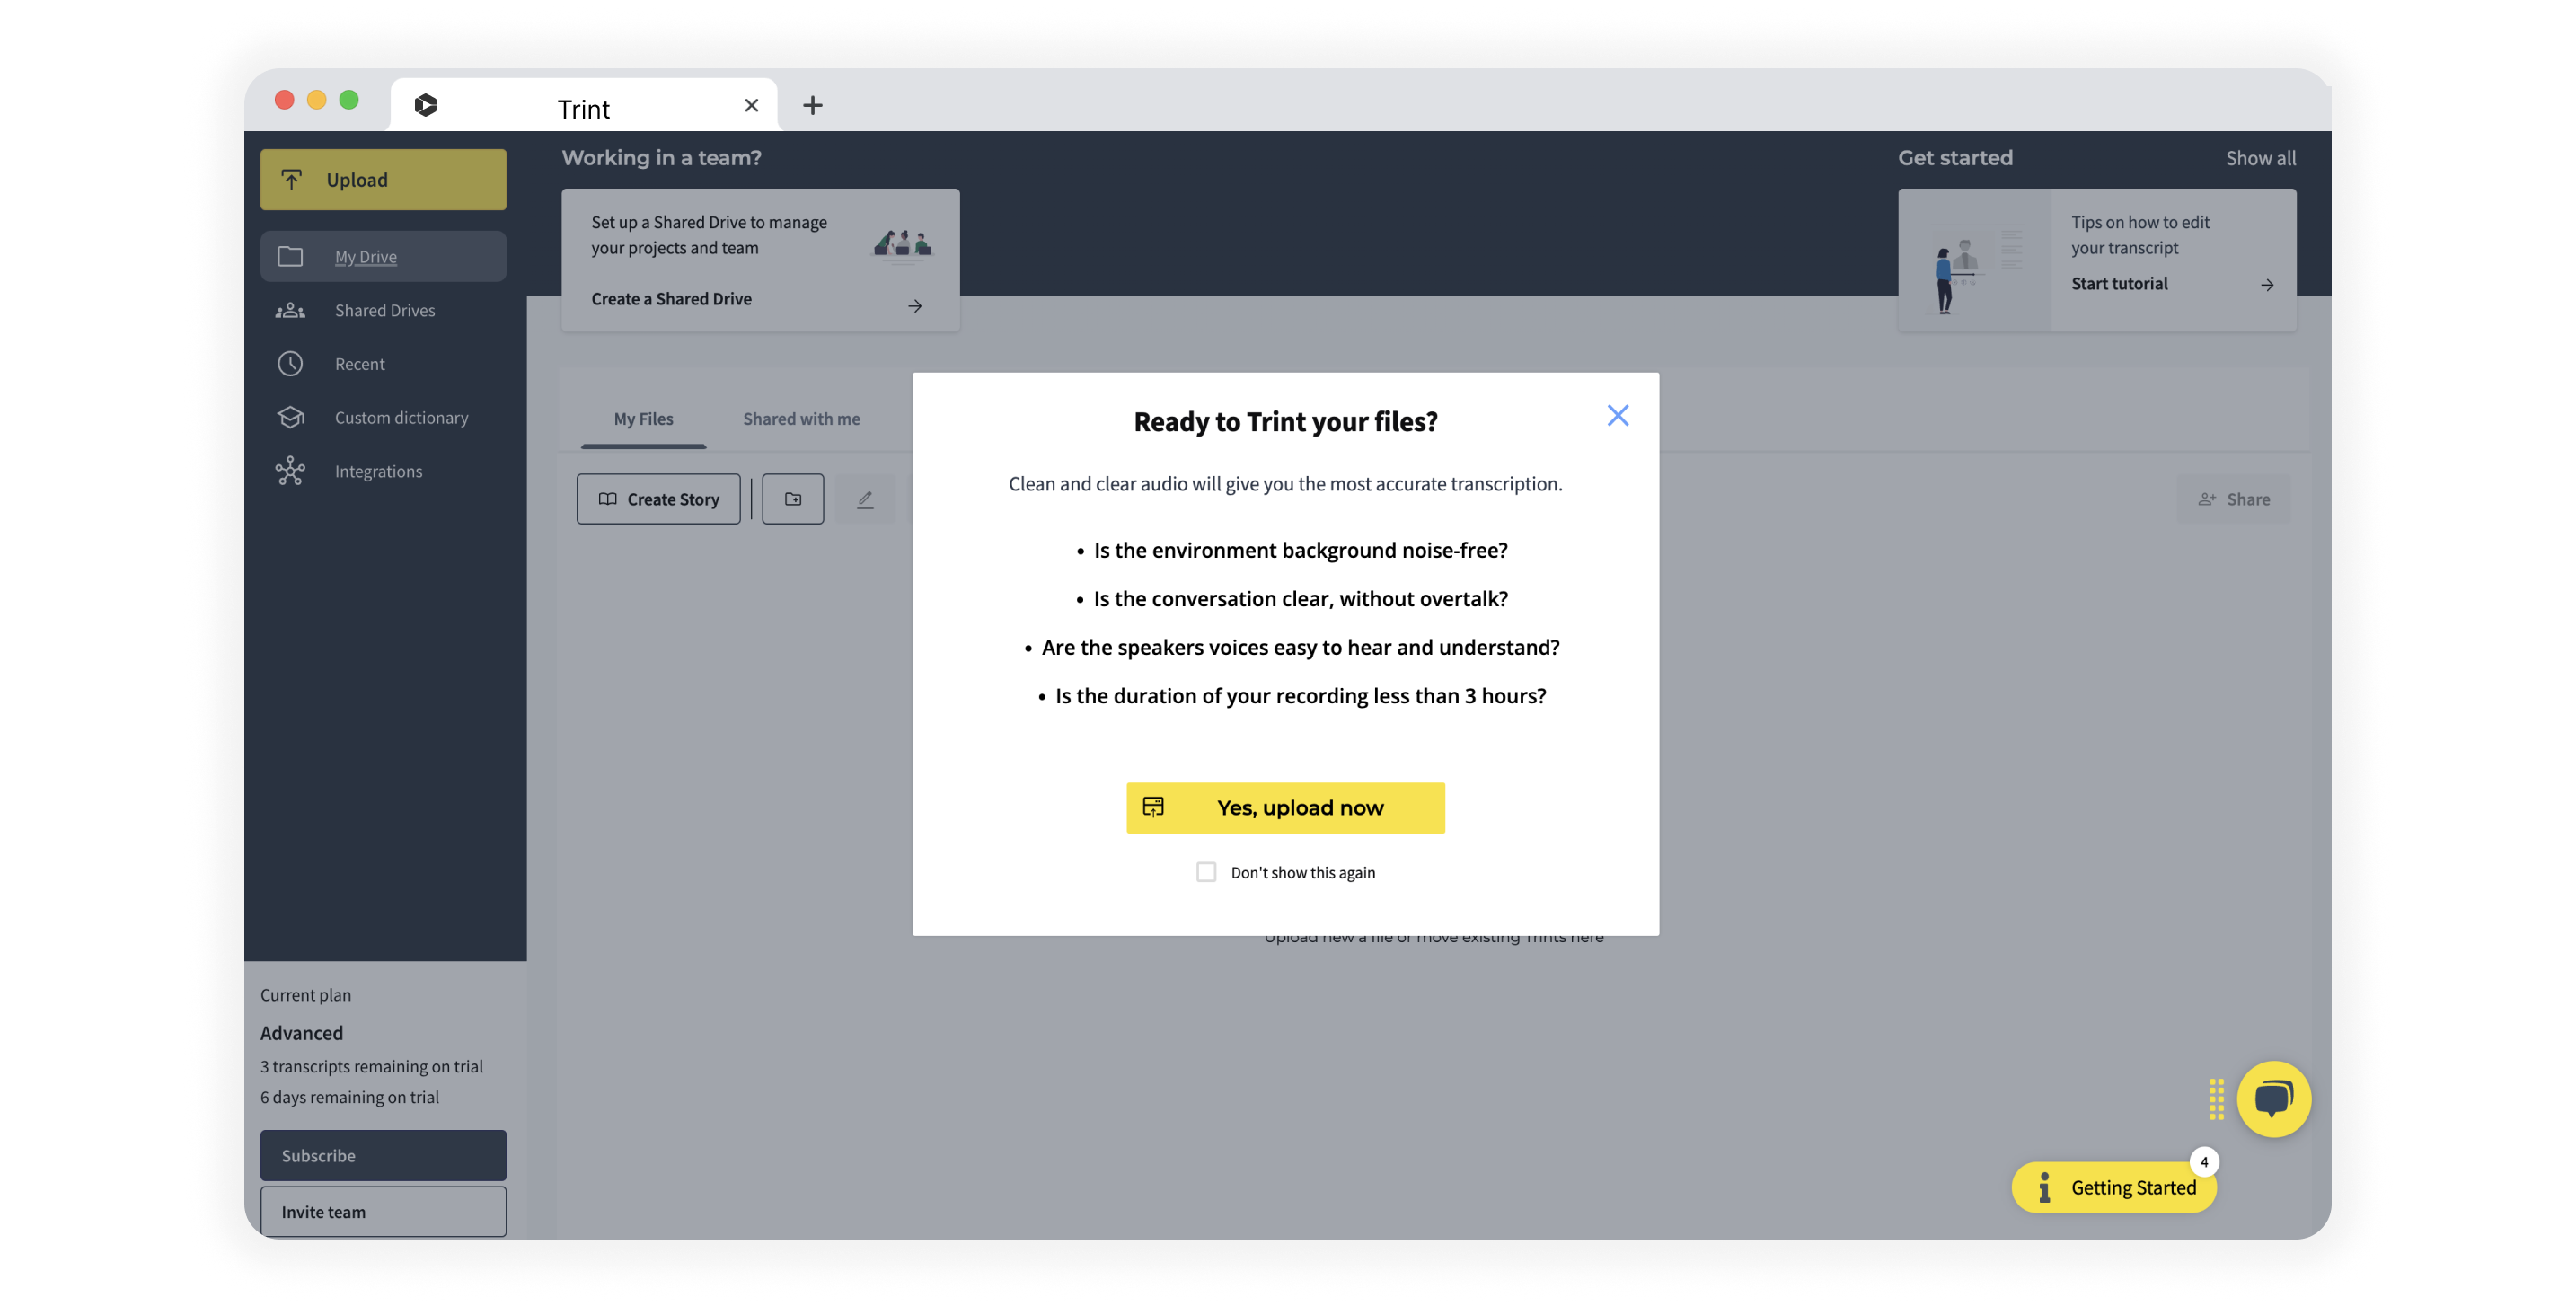
Task: Close the Ready to Trint dialog
Action: click(1617, 415)
